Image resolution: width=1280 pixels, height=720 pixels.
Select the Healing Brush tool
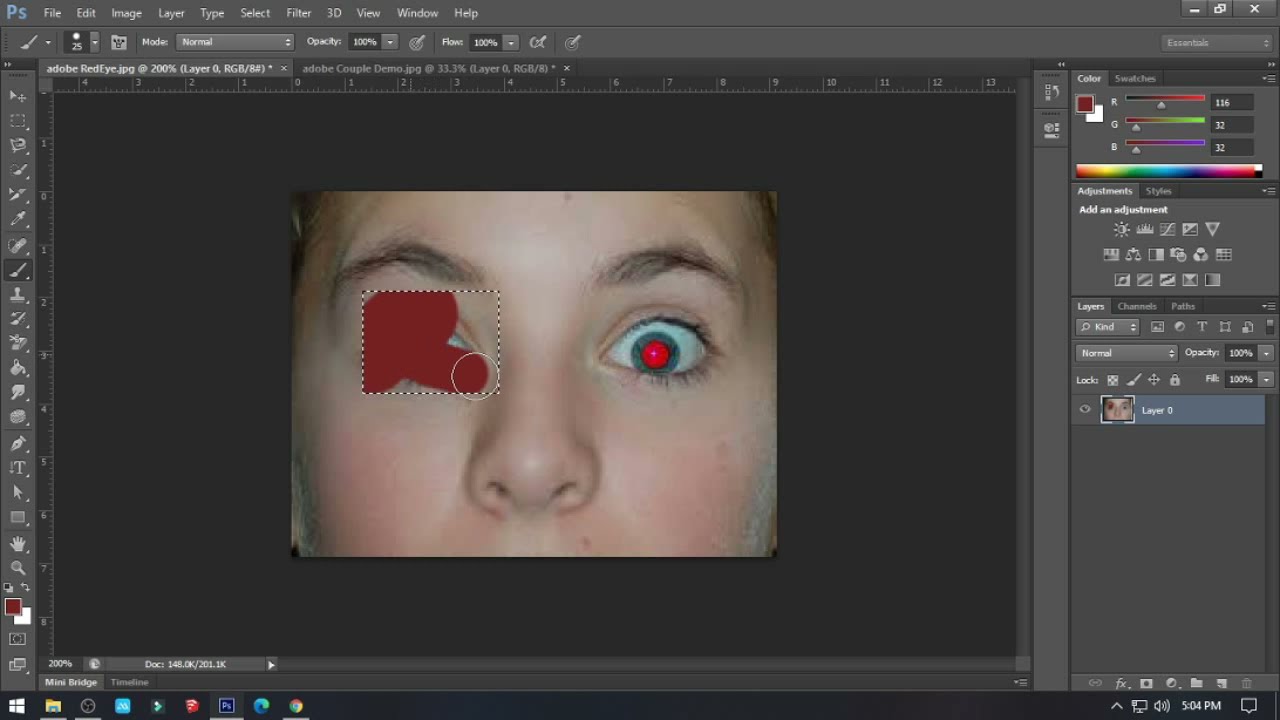[x=18, y=245]
